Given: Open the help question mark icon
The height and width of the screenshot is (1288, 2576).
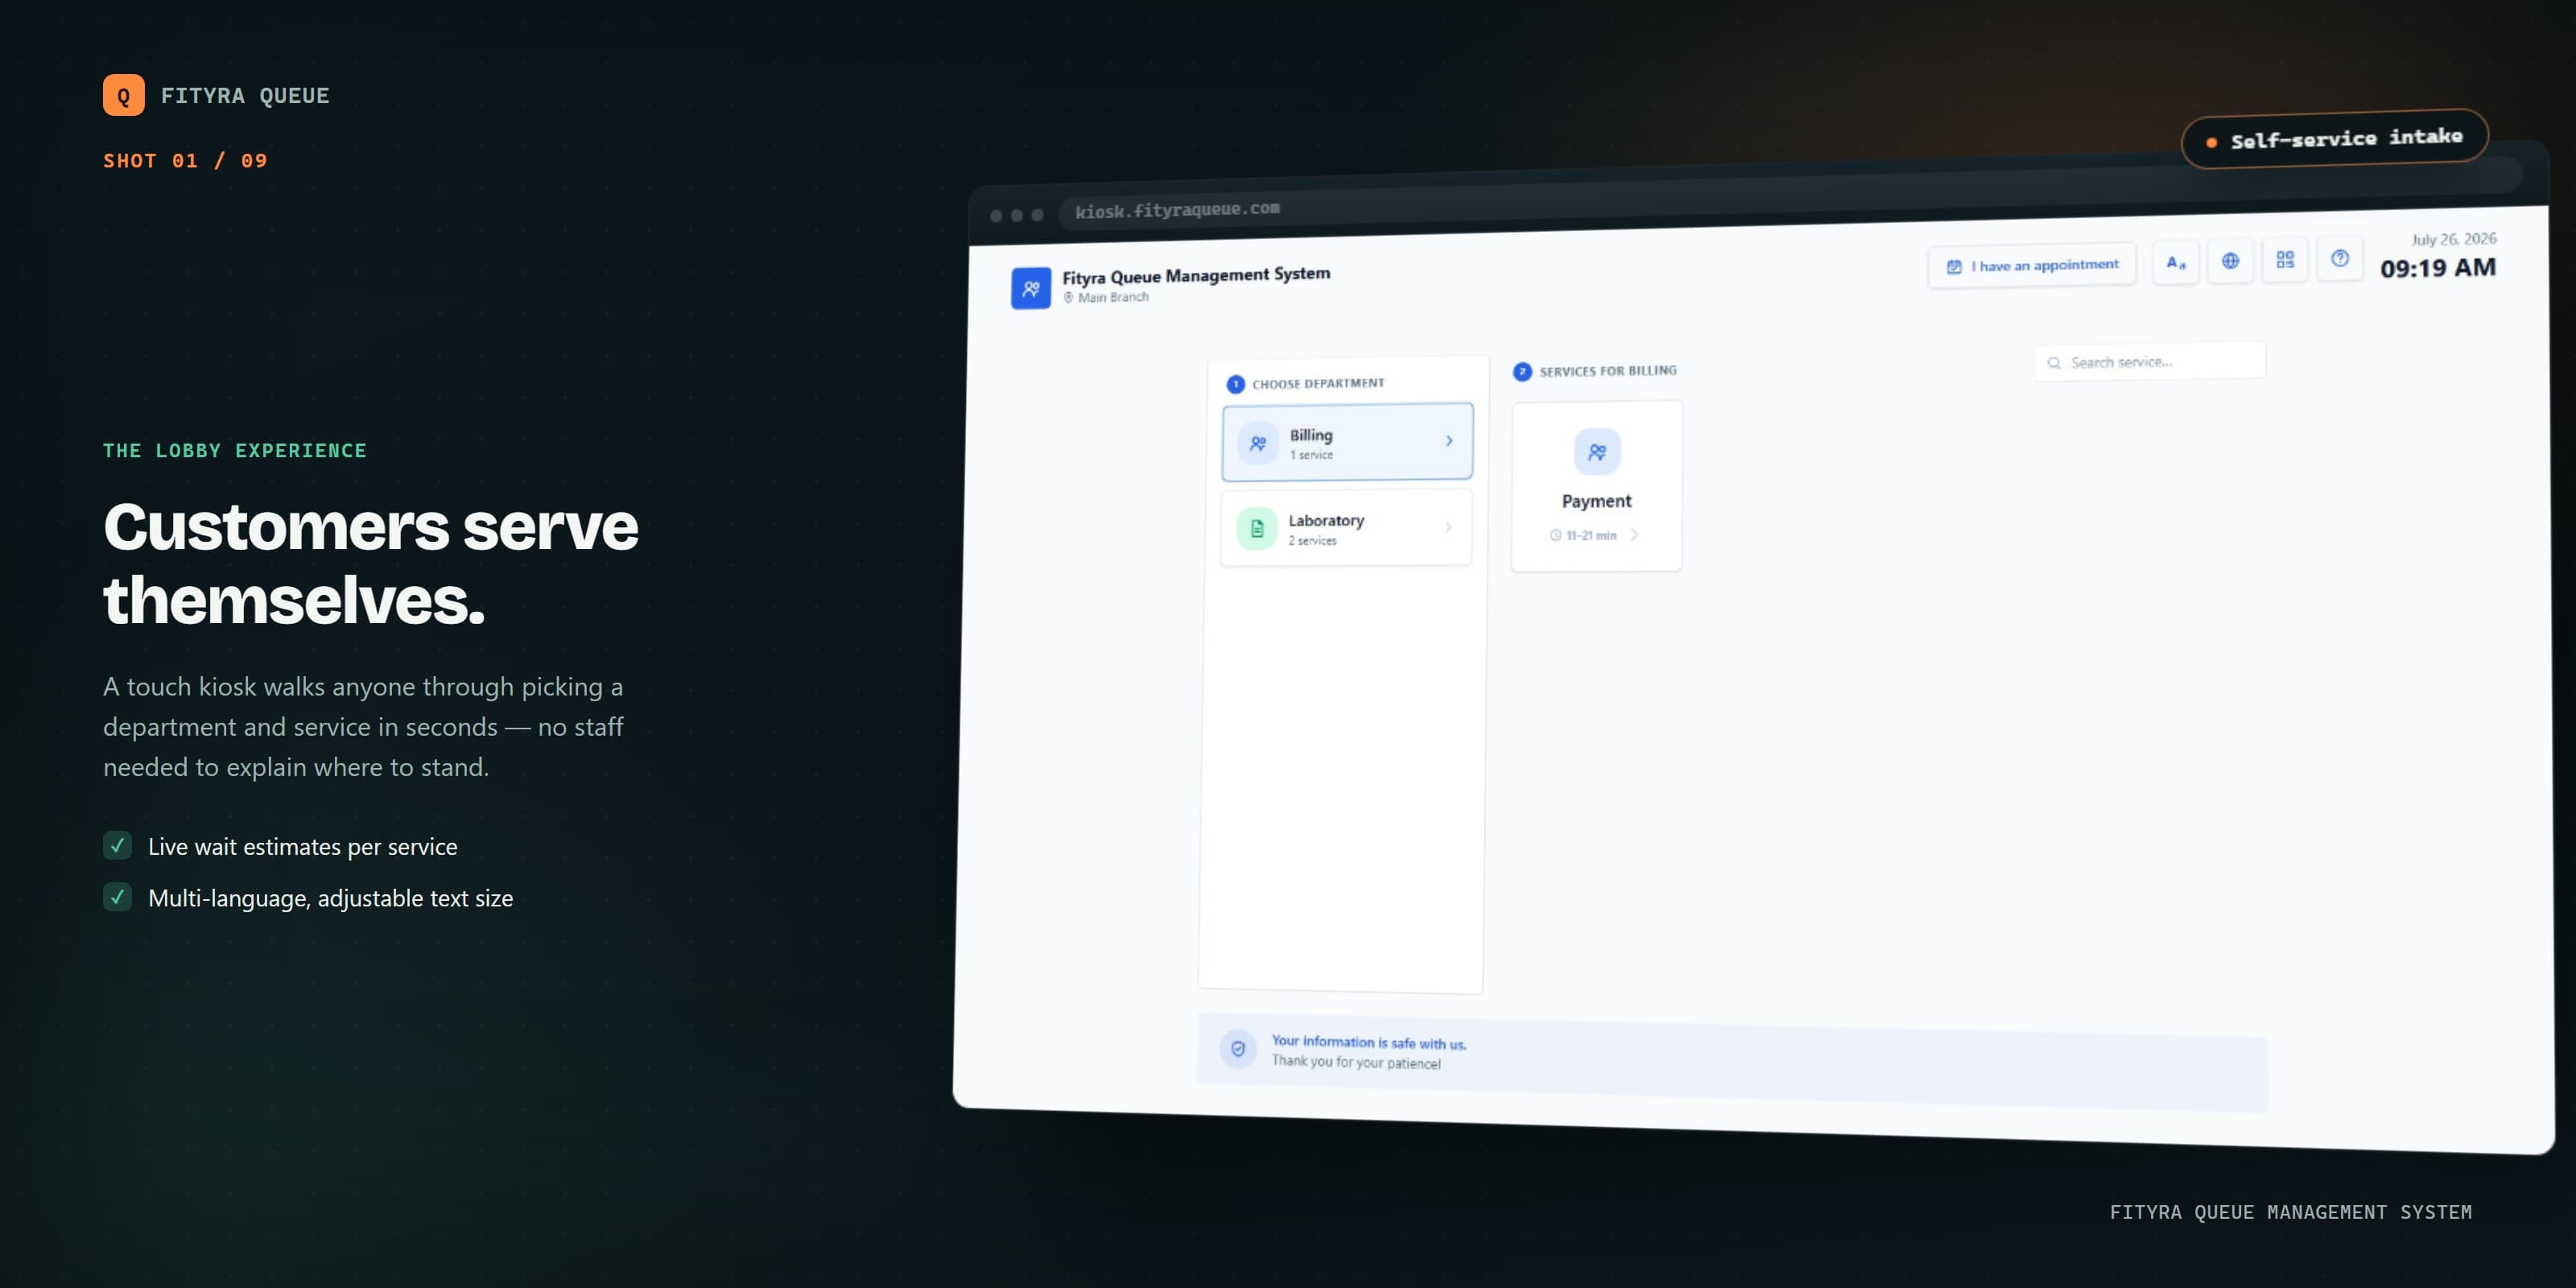Looking at the screenshot, I should click(2340, 259).
